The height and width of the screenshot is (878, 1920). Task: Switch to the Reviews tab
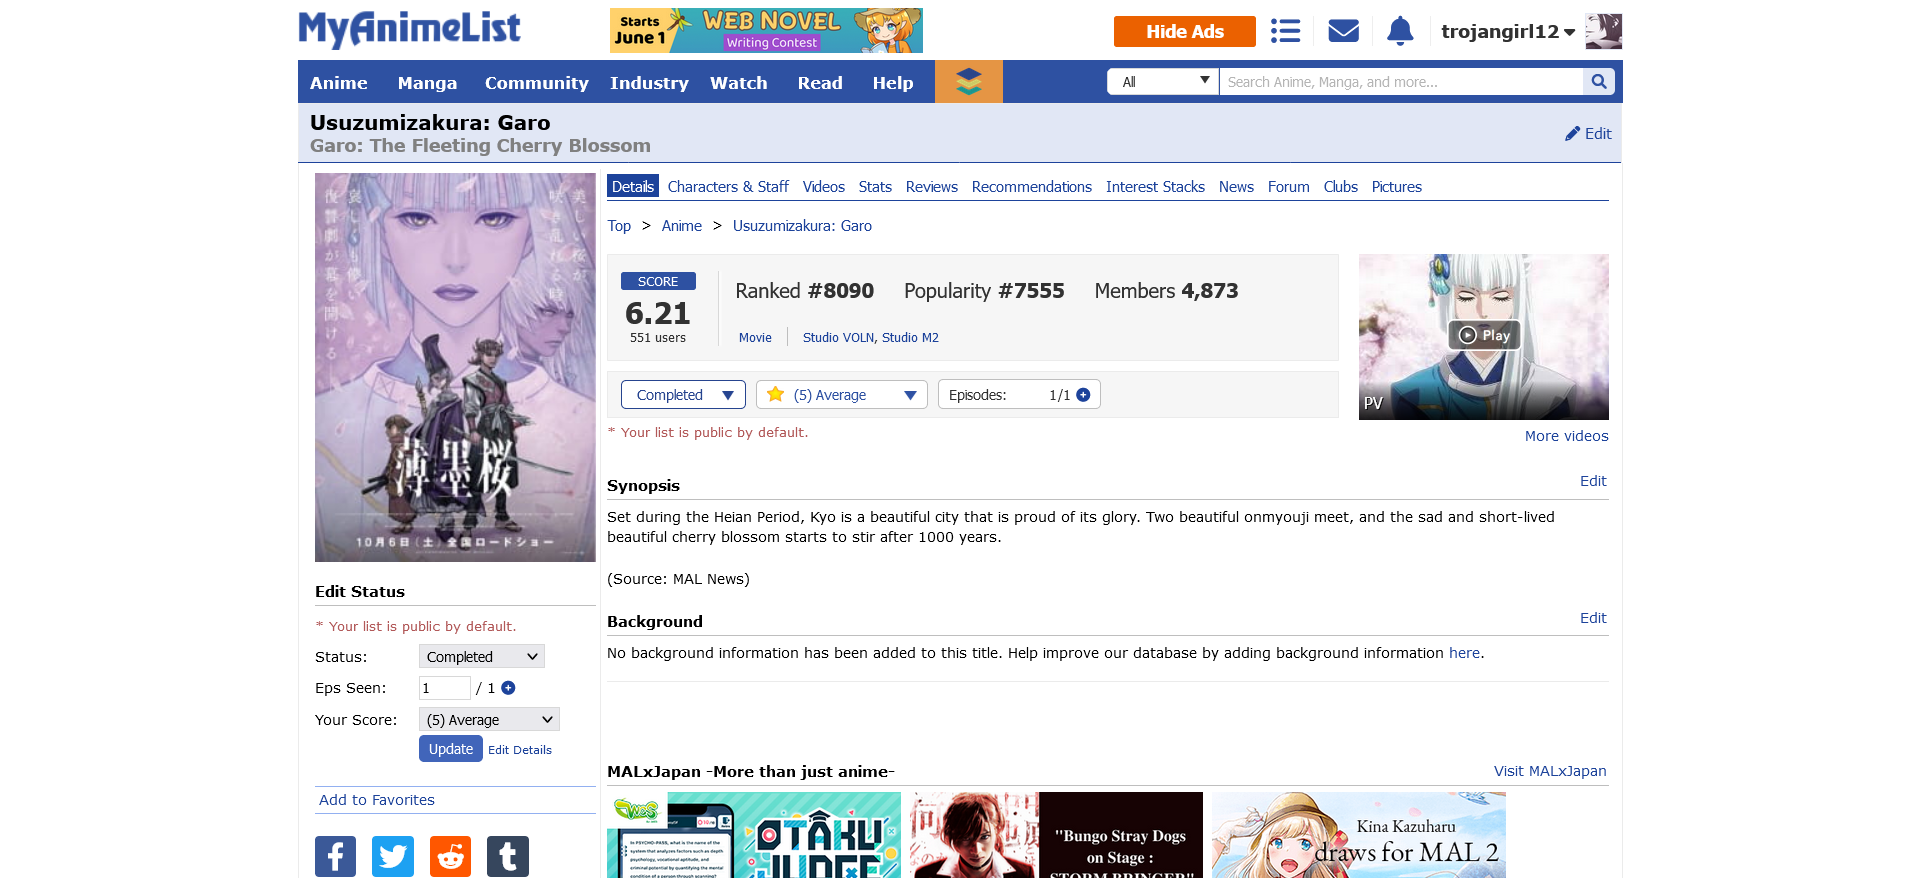click(932, 187)
